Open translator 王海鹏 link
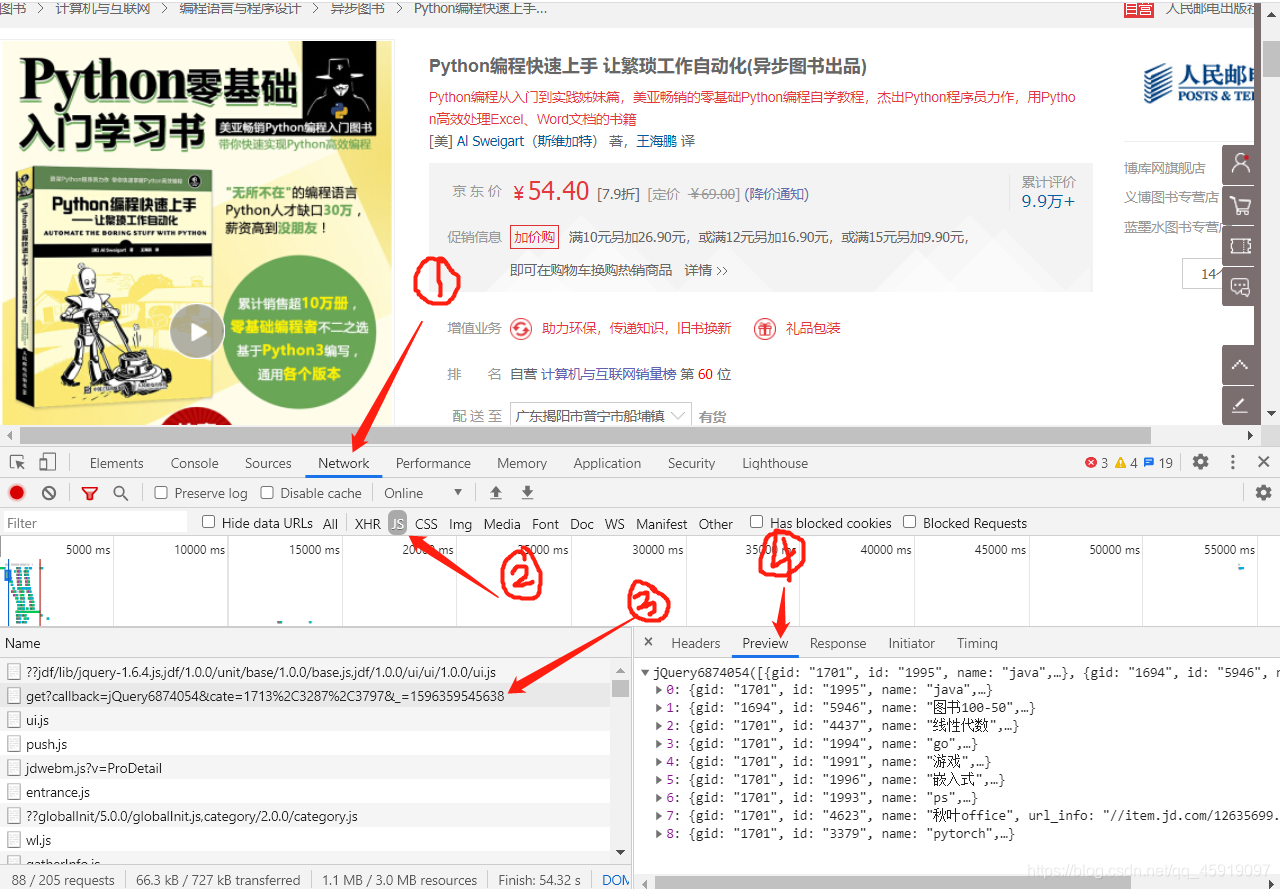 click(657, 141)
